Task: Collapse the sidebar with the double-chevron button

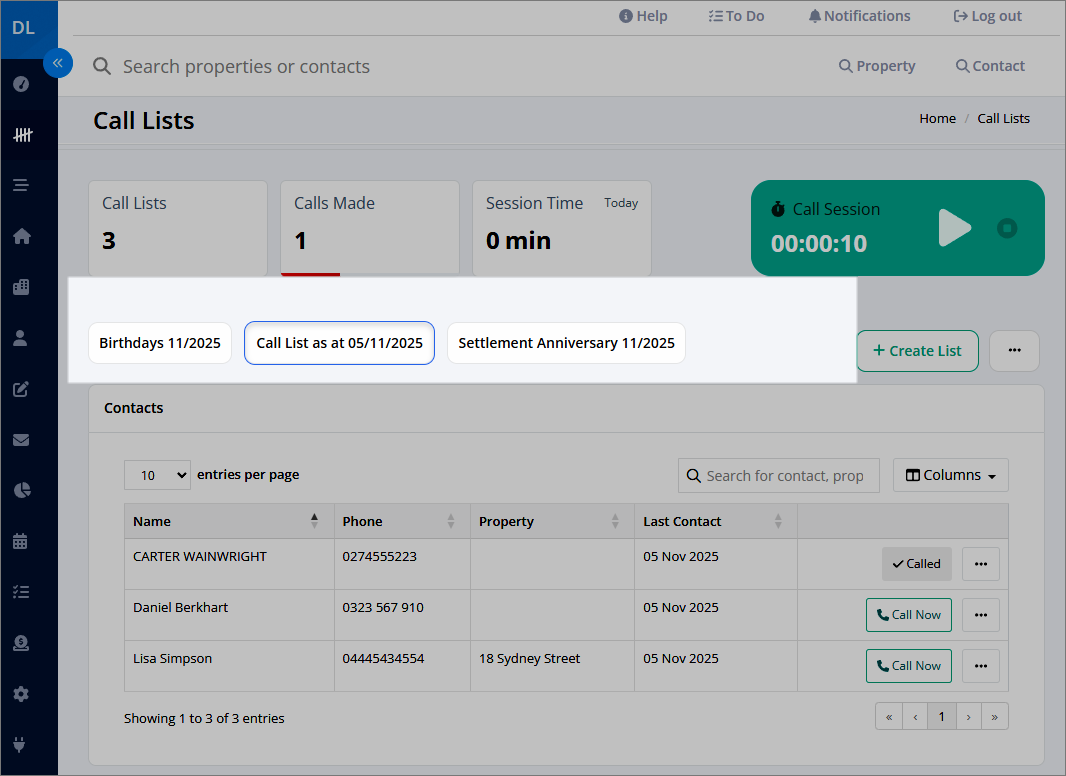Action: click(58, 63)
